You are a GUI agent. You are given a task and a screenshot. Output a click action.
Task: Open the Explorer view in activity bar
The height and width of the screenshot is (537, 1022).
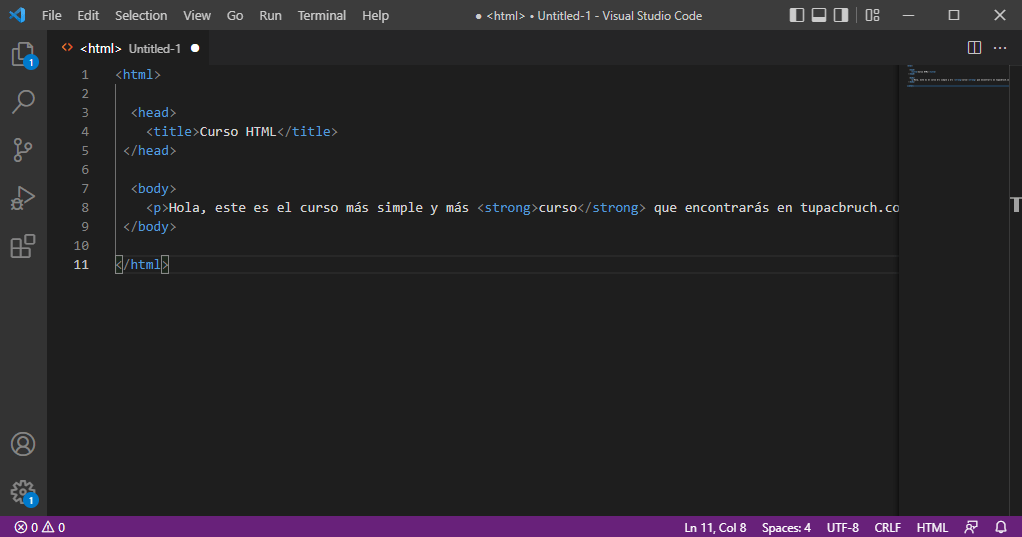point(23,54)
